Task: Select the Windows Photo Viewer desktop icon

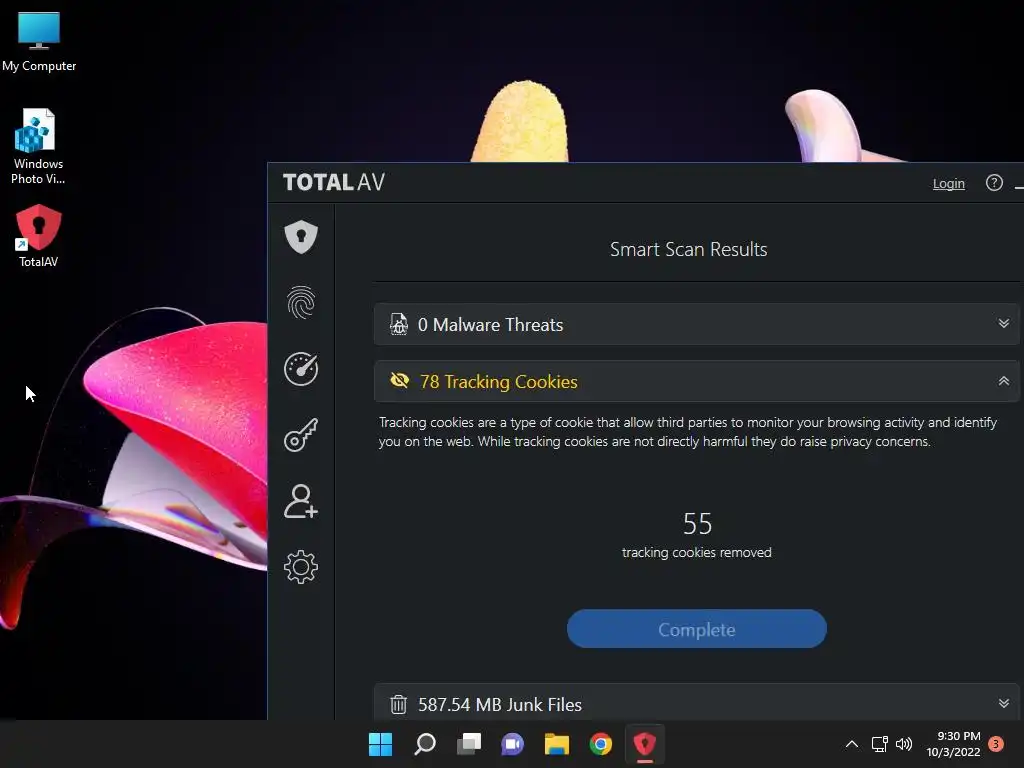Action: [x=38, y=147]
